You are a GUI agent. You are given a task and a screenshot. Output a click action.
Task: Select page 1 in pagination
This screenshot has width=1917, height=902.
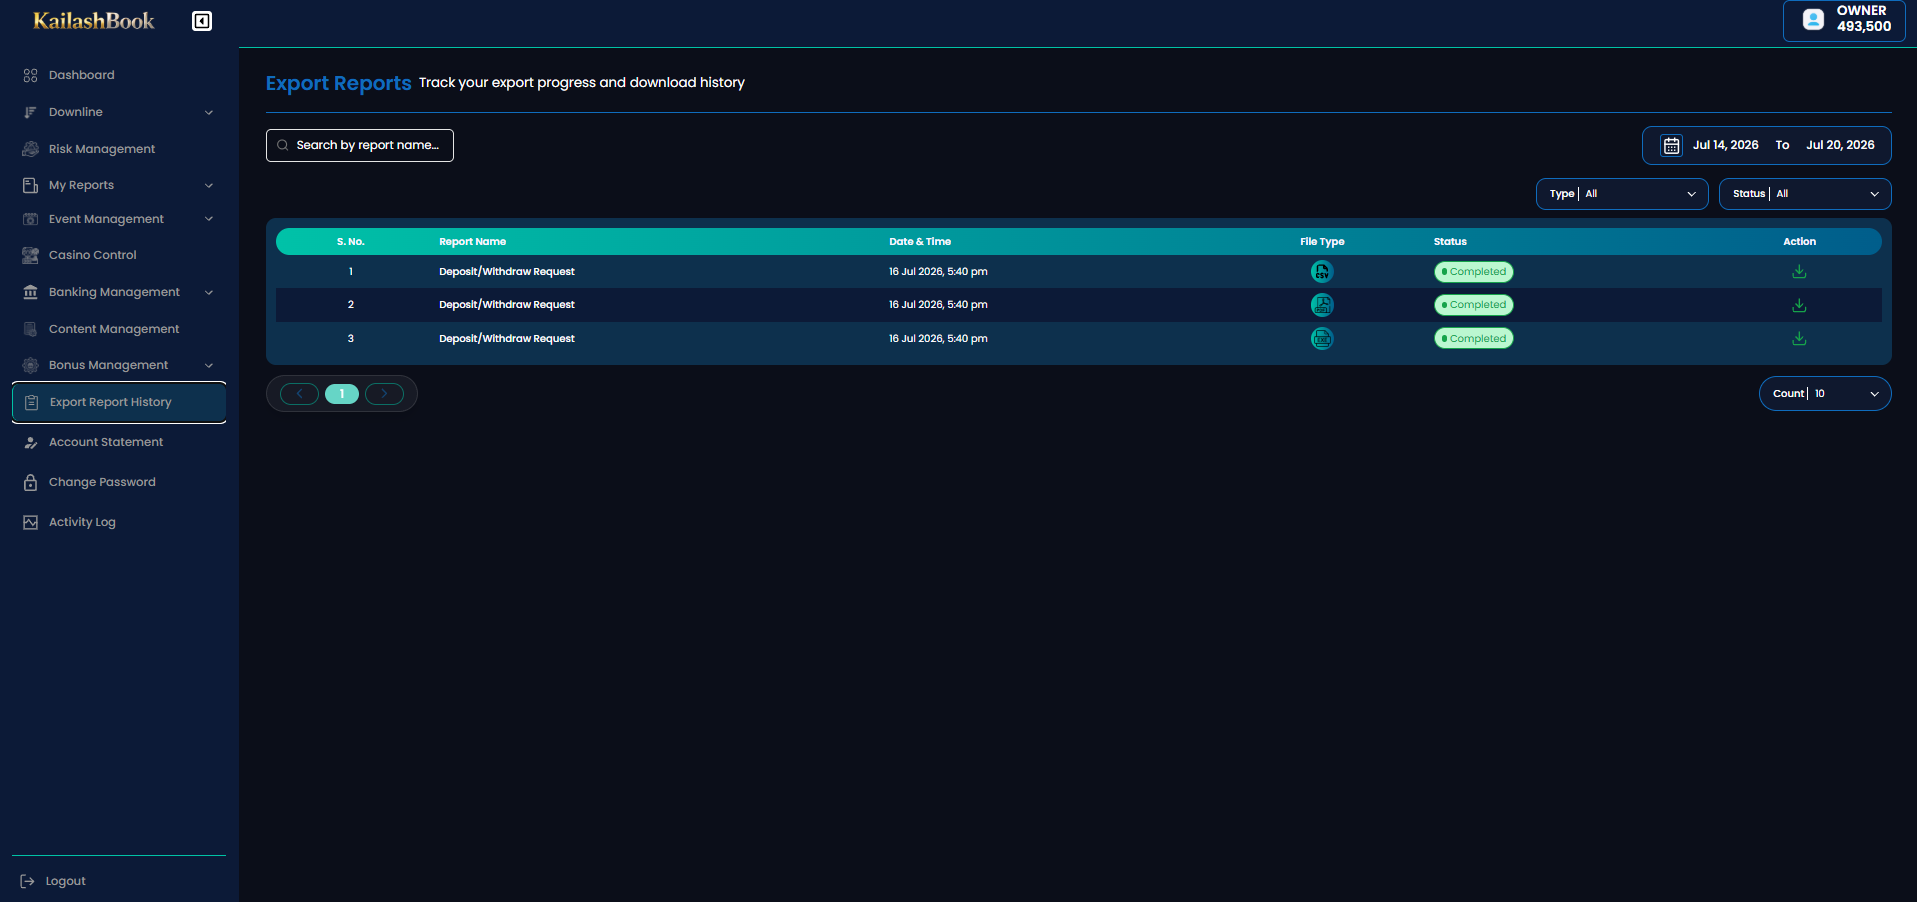[342, 394]
